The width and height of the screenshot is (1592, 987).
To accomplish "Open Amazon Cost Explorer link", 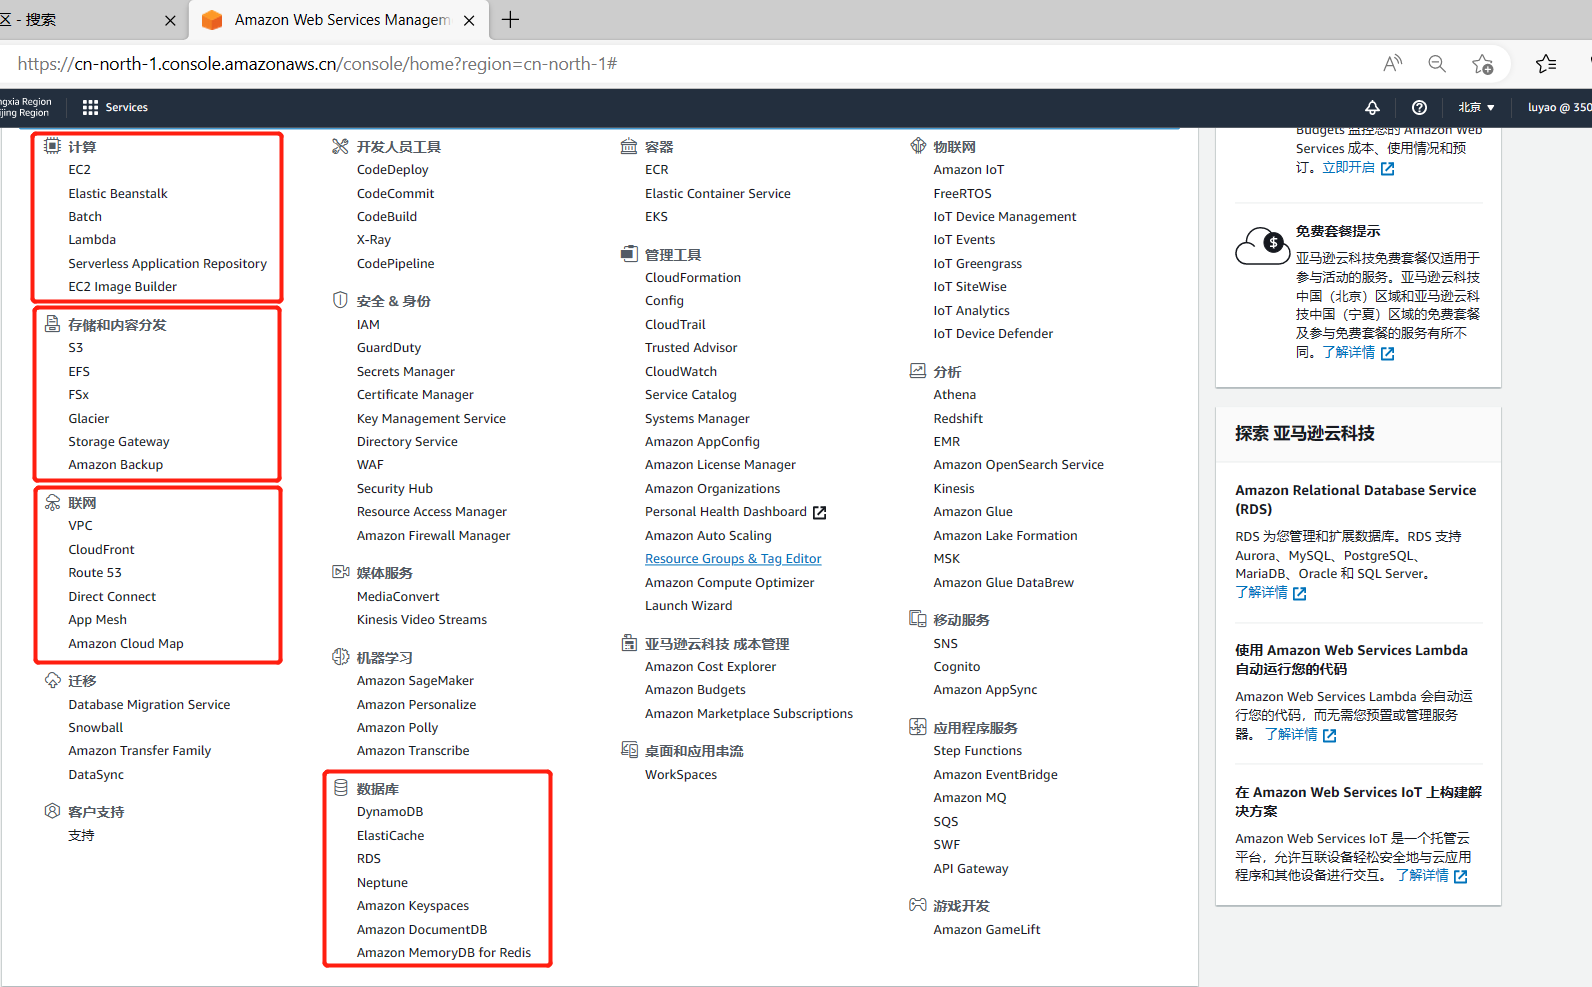I will tap(710, 667).
